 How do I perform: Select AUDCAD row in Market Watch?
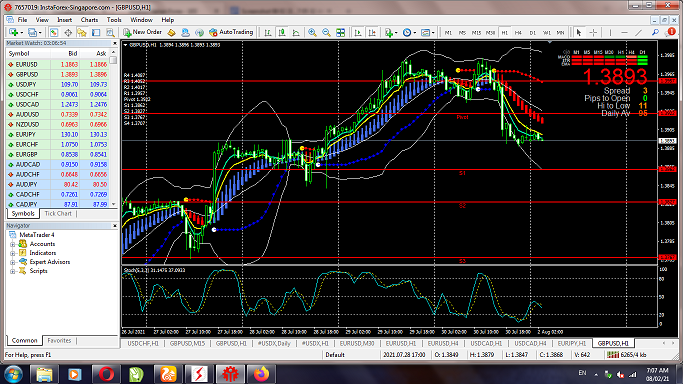coord(57,165)
